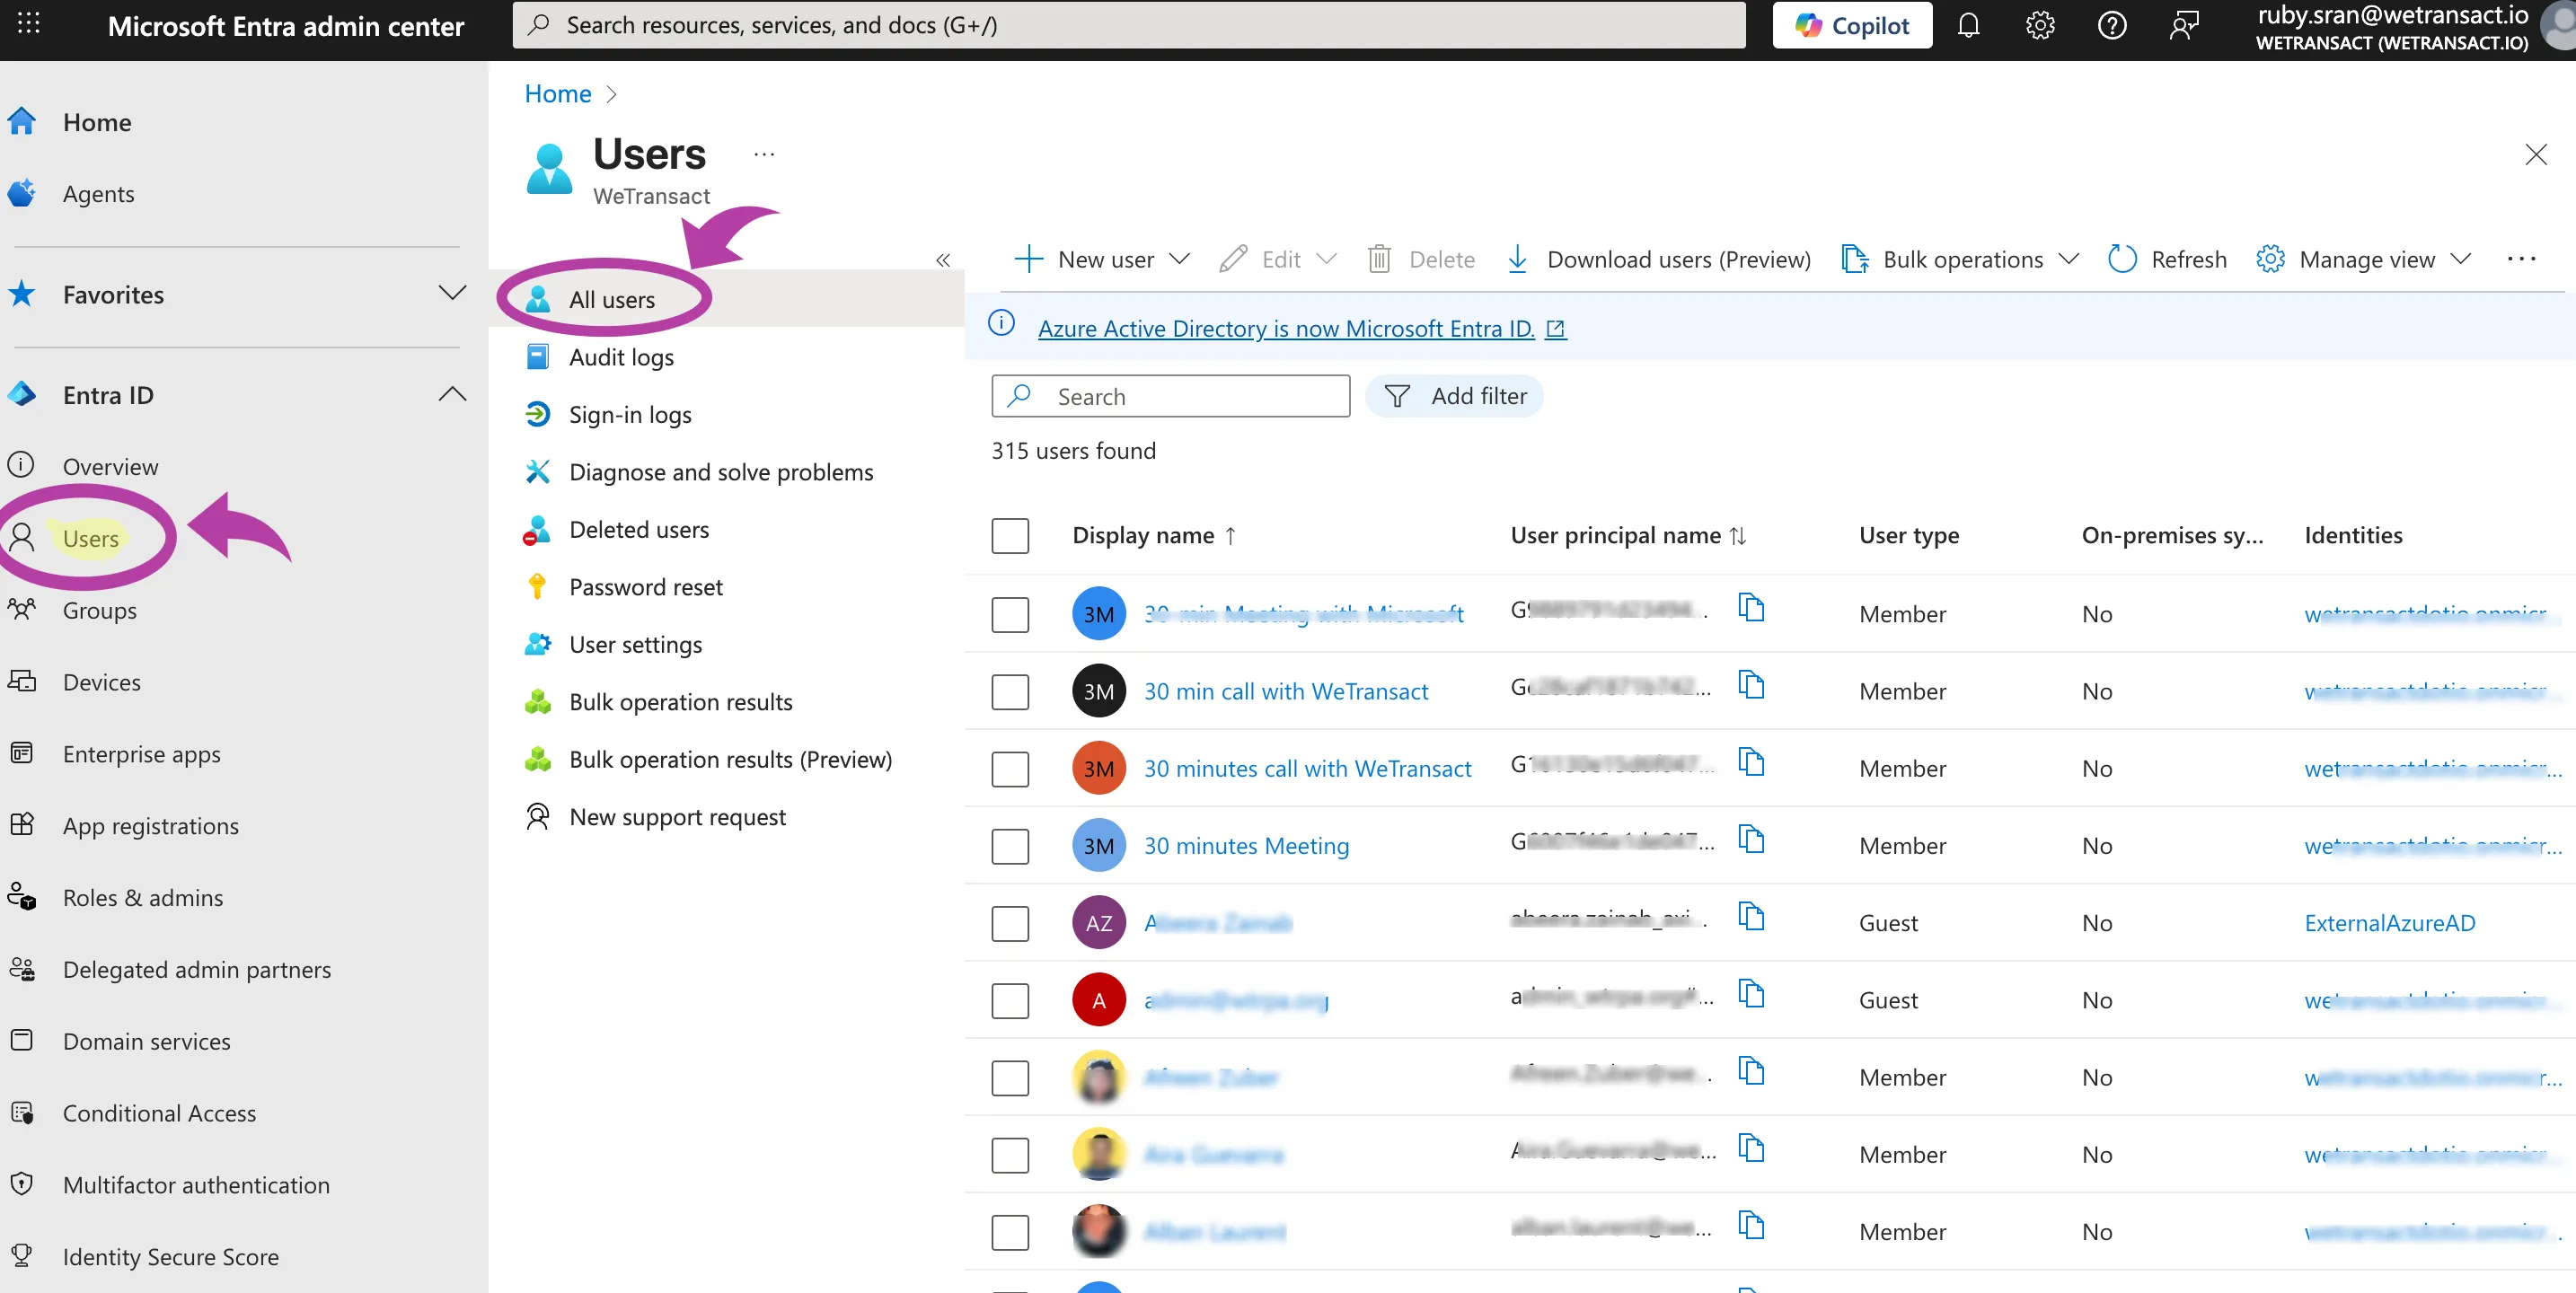Check the red A avatar guest row
The width and height of the screenshot is (2576, 1293).
[x=1010, y=1001]
